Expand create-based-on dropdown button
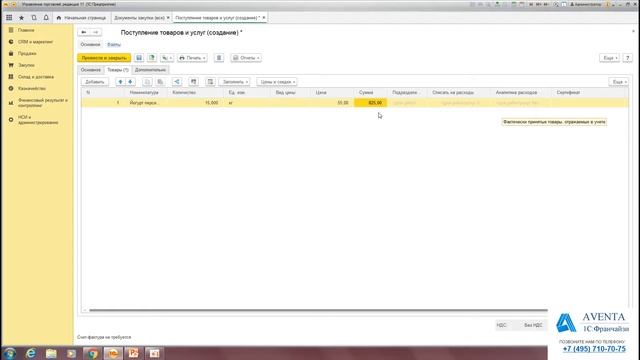Image resolution: width=640 pixels, height=360 pixels. pos(167,58)
